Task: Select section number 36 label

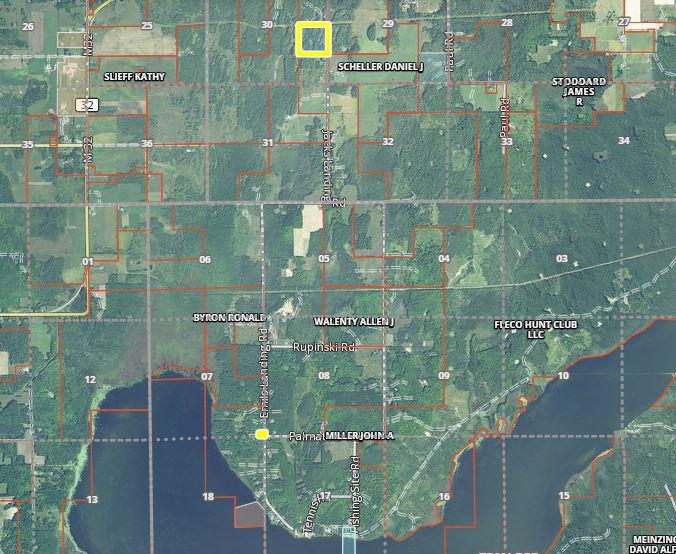Action: coord(147,144)
